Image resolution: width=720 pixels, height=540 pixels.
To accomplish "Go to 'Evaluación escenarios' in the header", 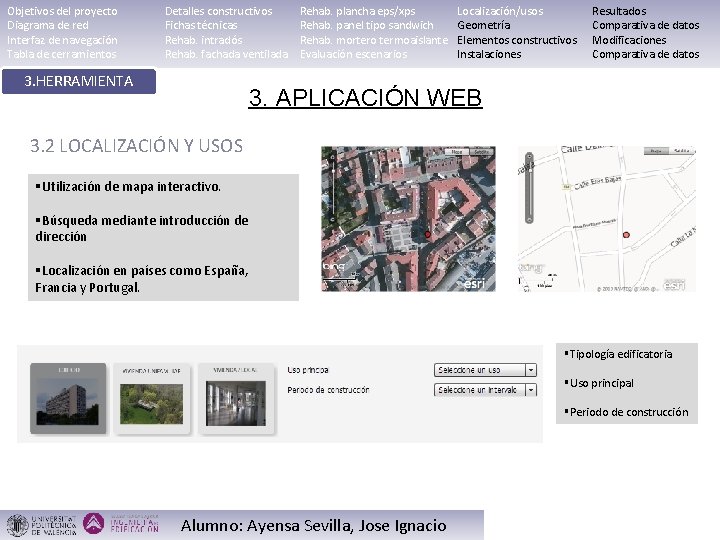I will (x=354, y=54).
